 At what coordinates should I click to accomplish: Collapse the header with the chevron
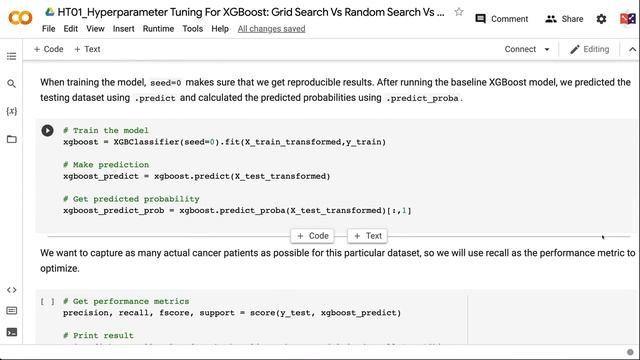coord(632,49)
